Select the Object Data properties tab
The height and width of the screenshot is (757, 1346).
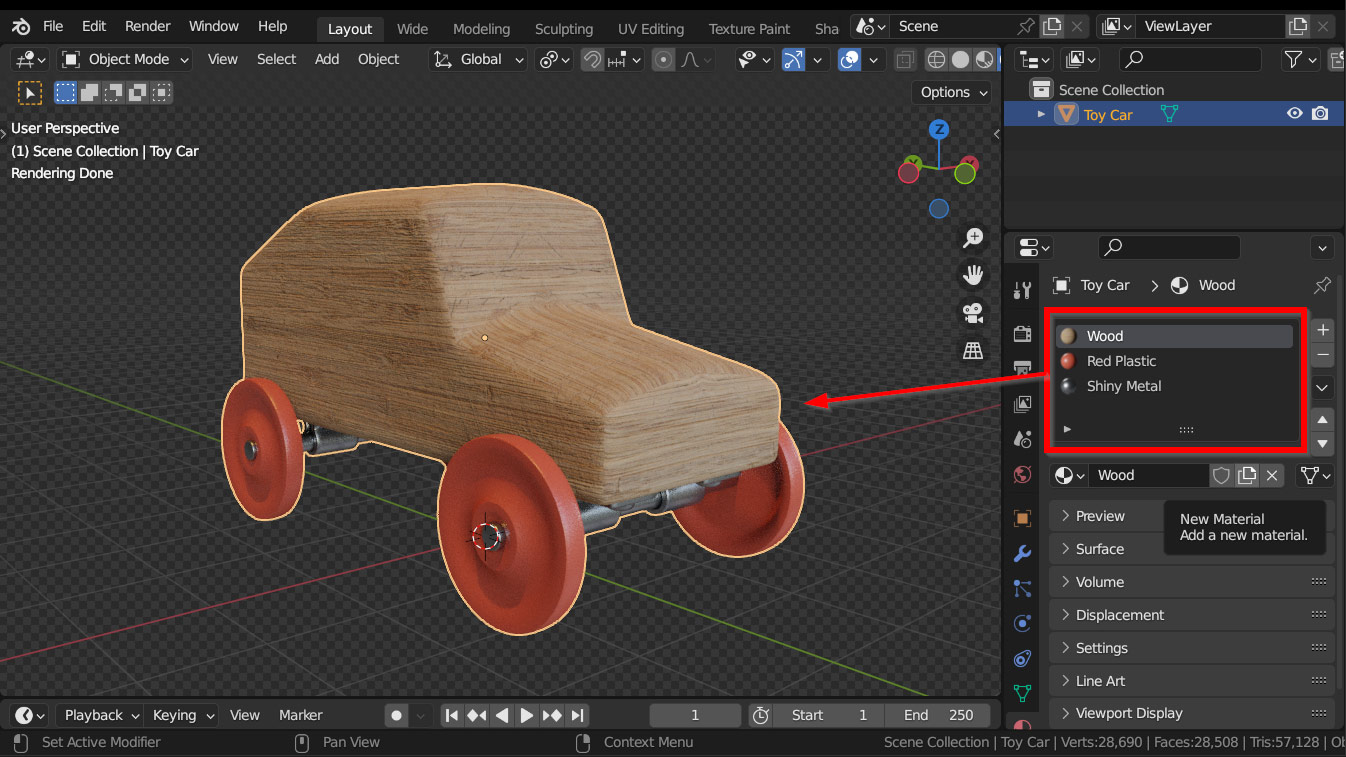click(1022, 693)
